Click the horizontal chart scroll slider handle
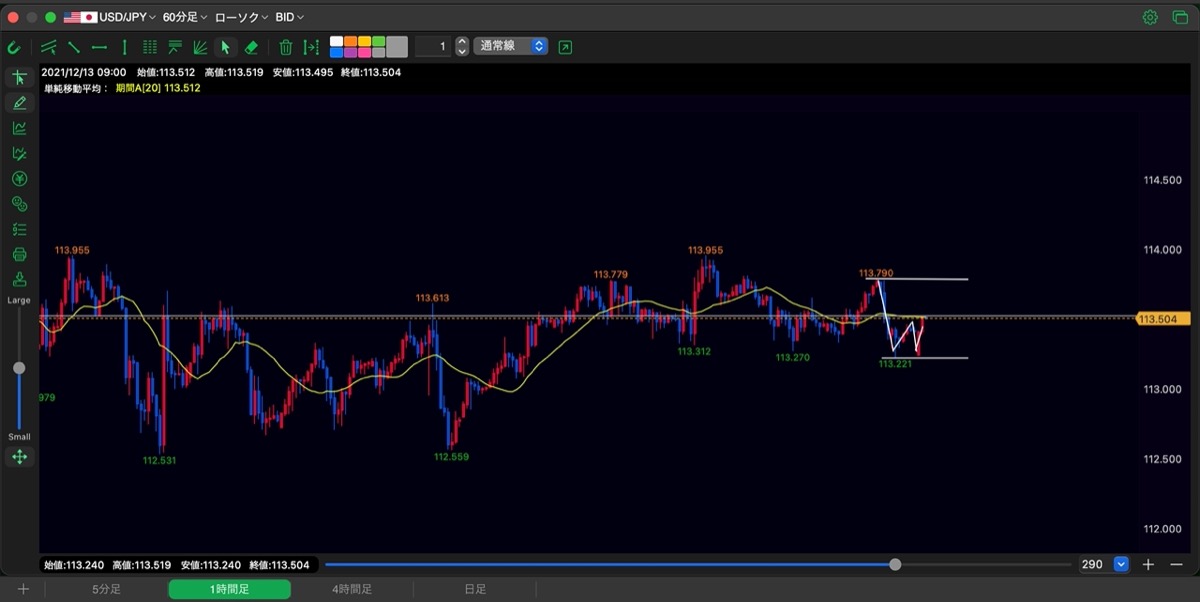Screen dimensions: 1200x602 (x=895, y=564)
